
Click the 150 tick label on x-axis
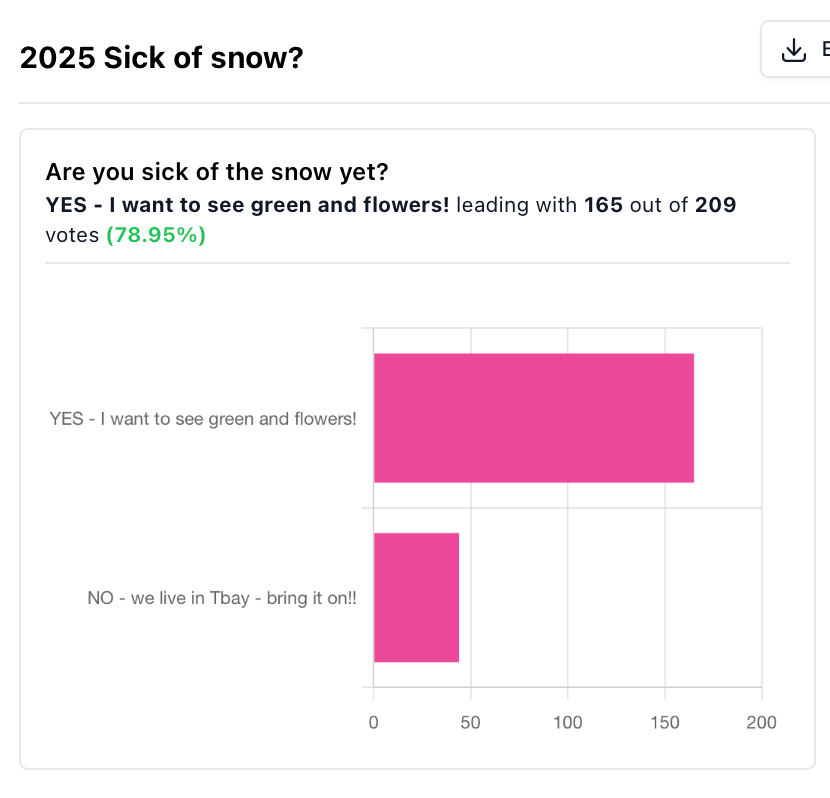665,722
